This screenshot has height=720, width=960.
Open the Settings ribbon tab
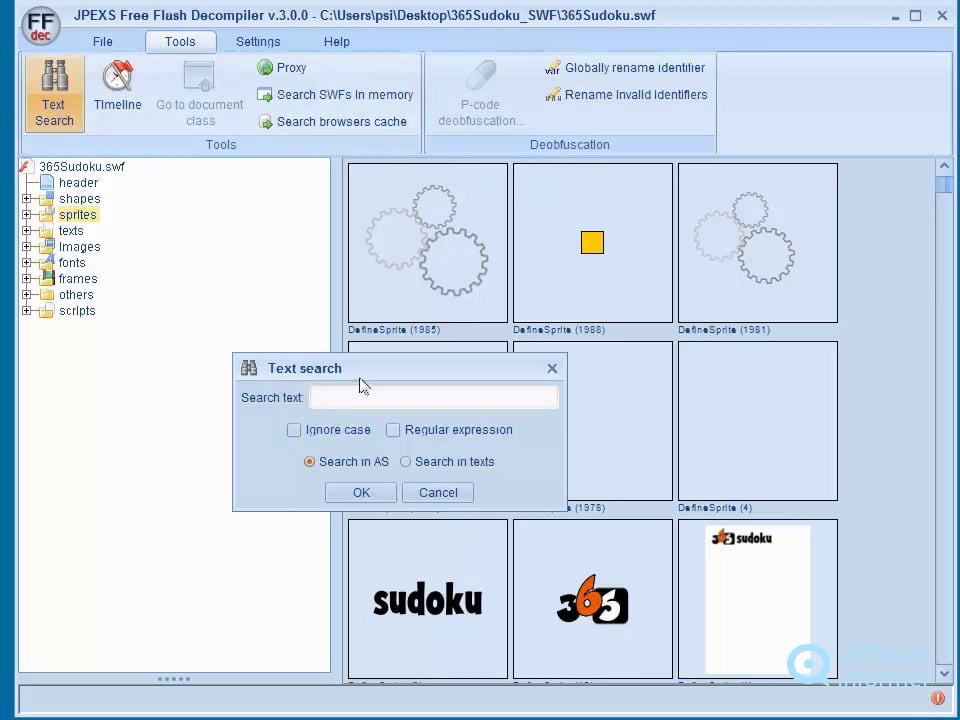point(258,42)
